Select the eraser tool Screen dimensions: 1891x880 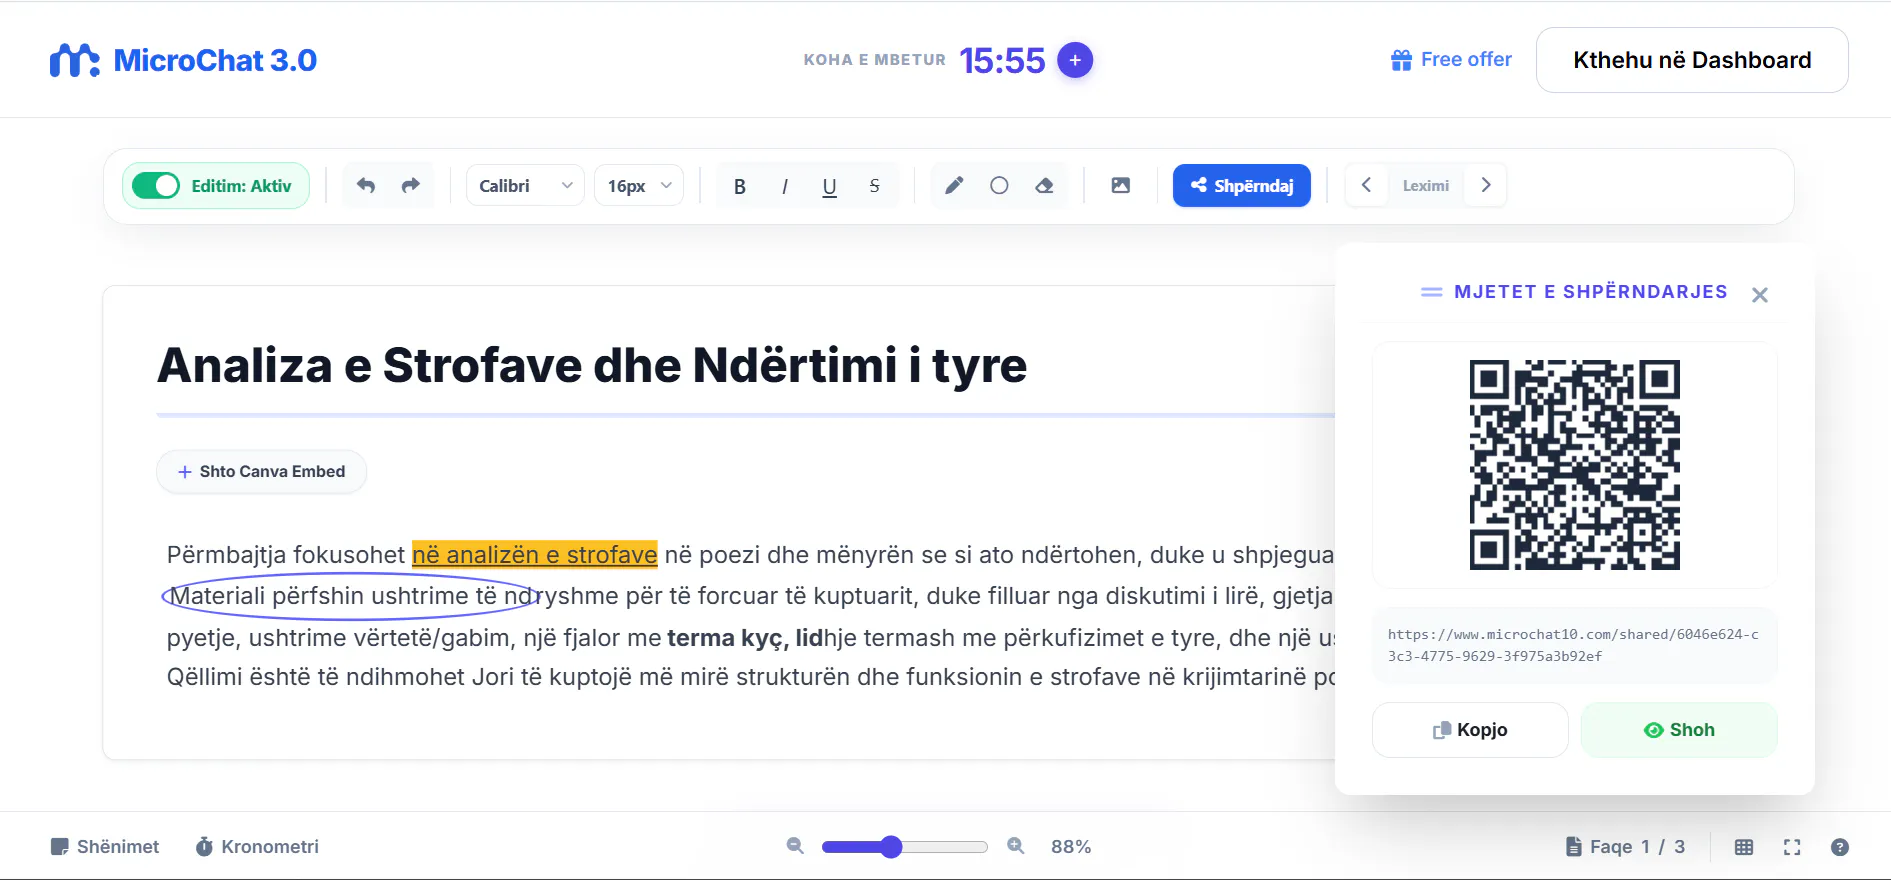[1044, 185]
